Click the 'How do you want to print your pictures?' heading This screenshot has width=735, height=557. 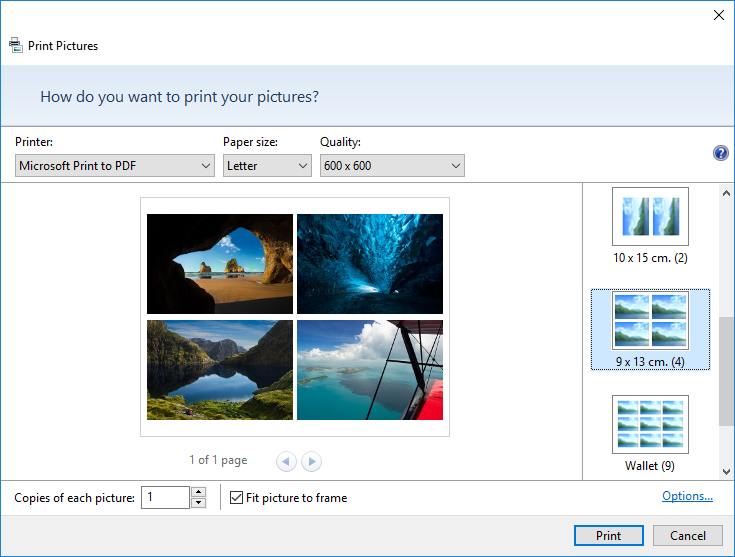[x=180, y=97]
